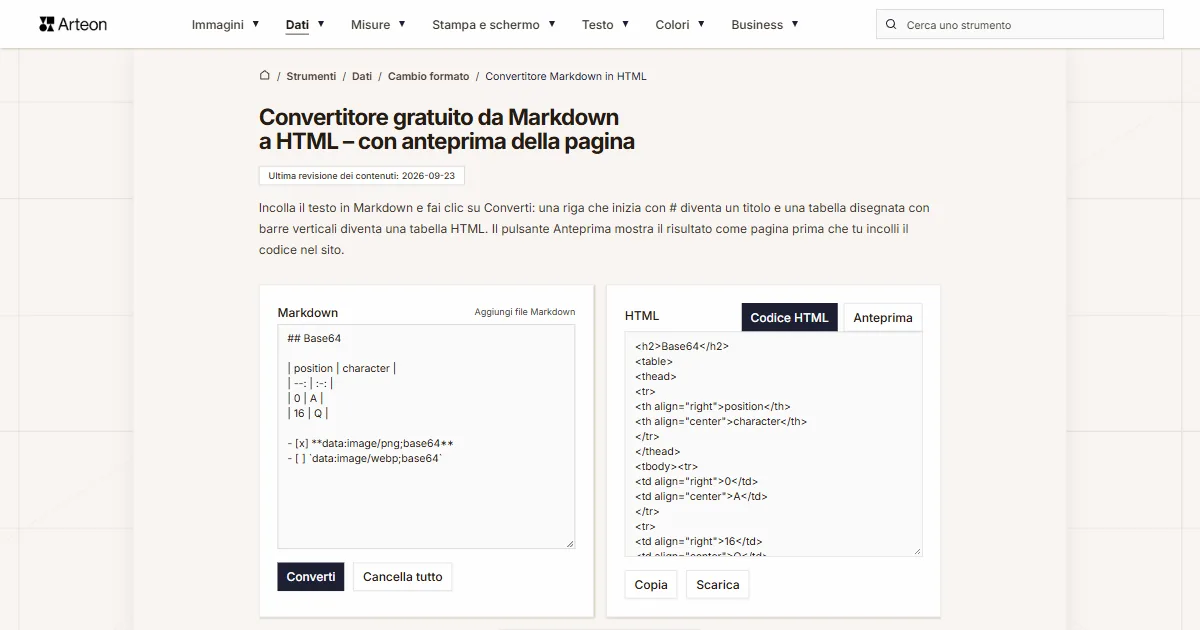
Task: Click the '| position | character |' line
Action: coord(342,368)
